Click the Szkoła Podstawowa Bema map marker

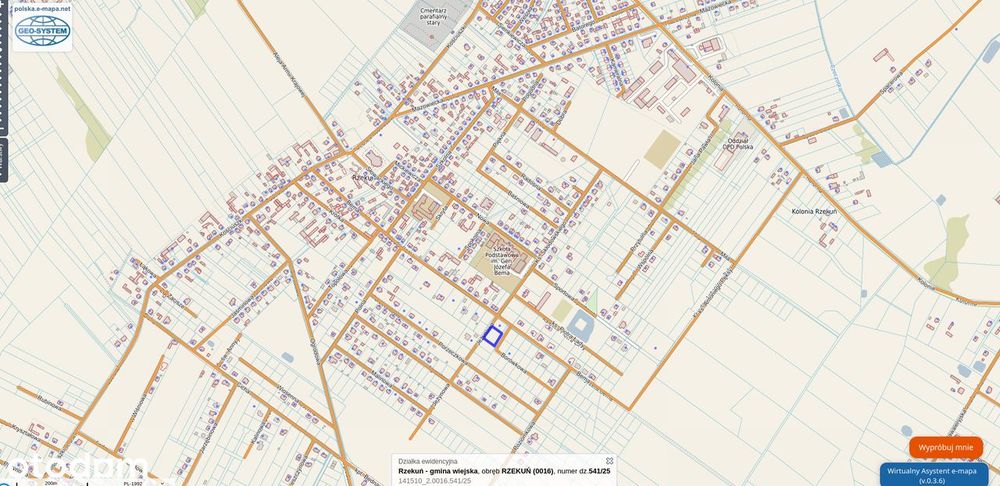(x=503, y=259)
